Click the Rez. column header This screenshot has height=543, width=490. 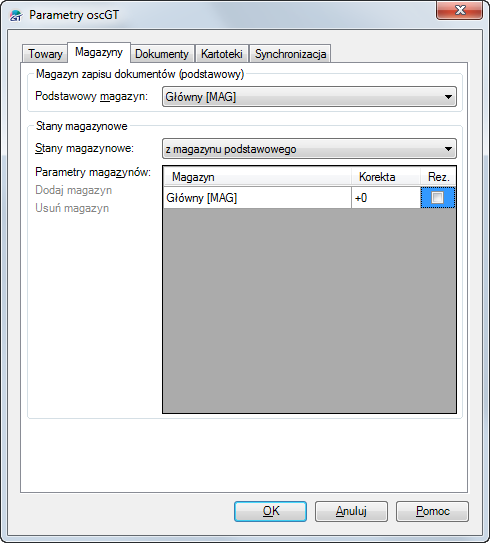(x=438, y=177)
